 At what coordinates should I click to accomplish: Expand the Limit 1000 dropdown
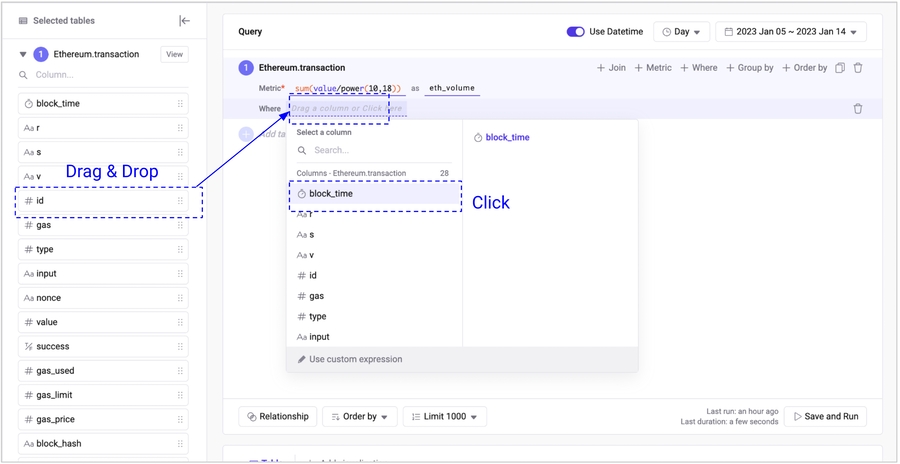pos(445,417)
